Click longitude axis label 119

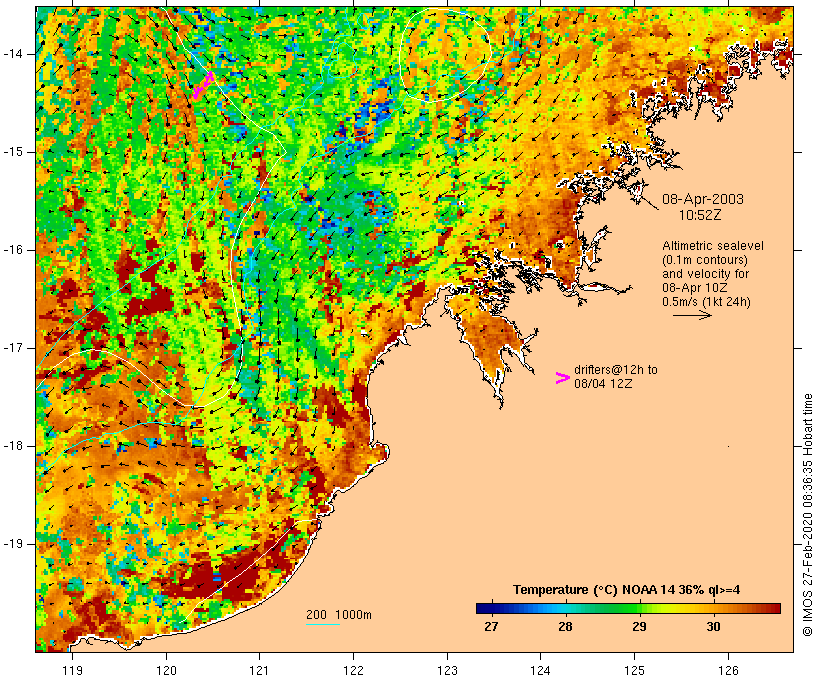(72, 670)
